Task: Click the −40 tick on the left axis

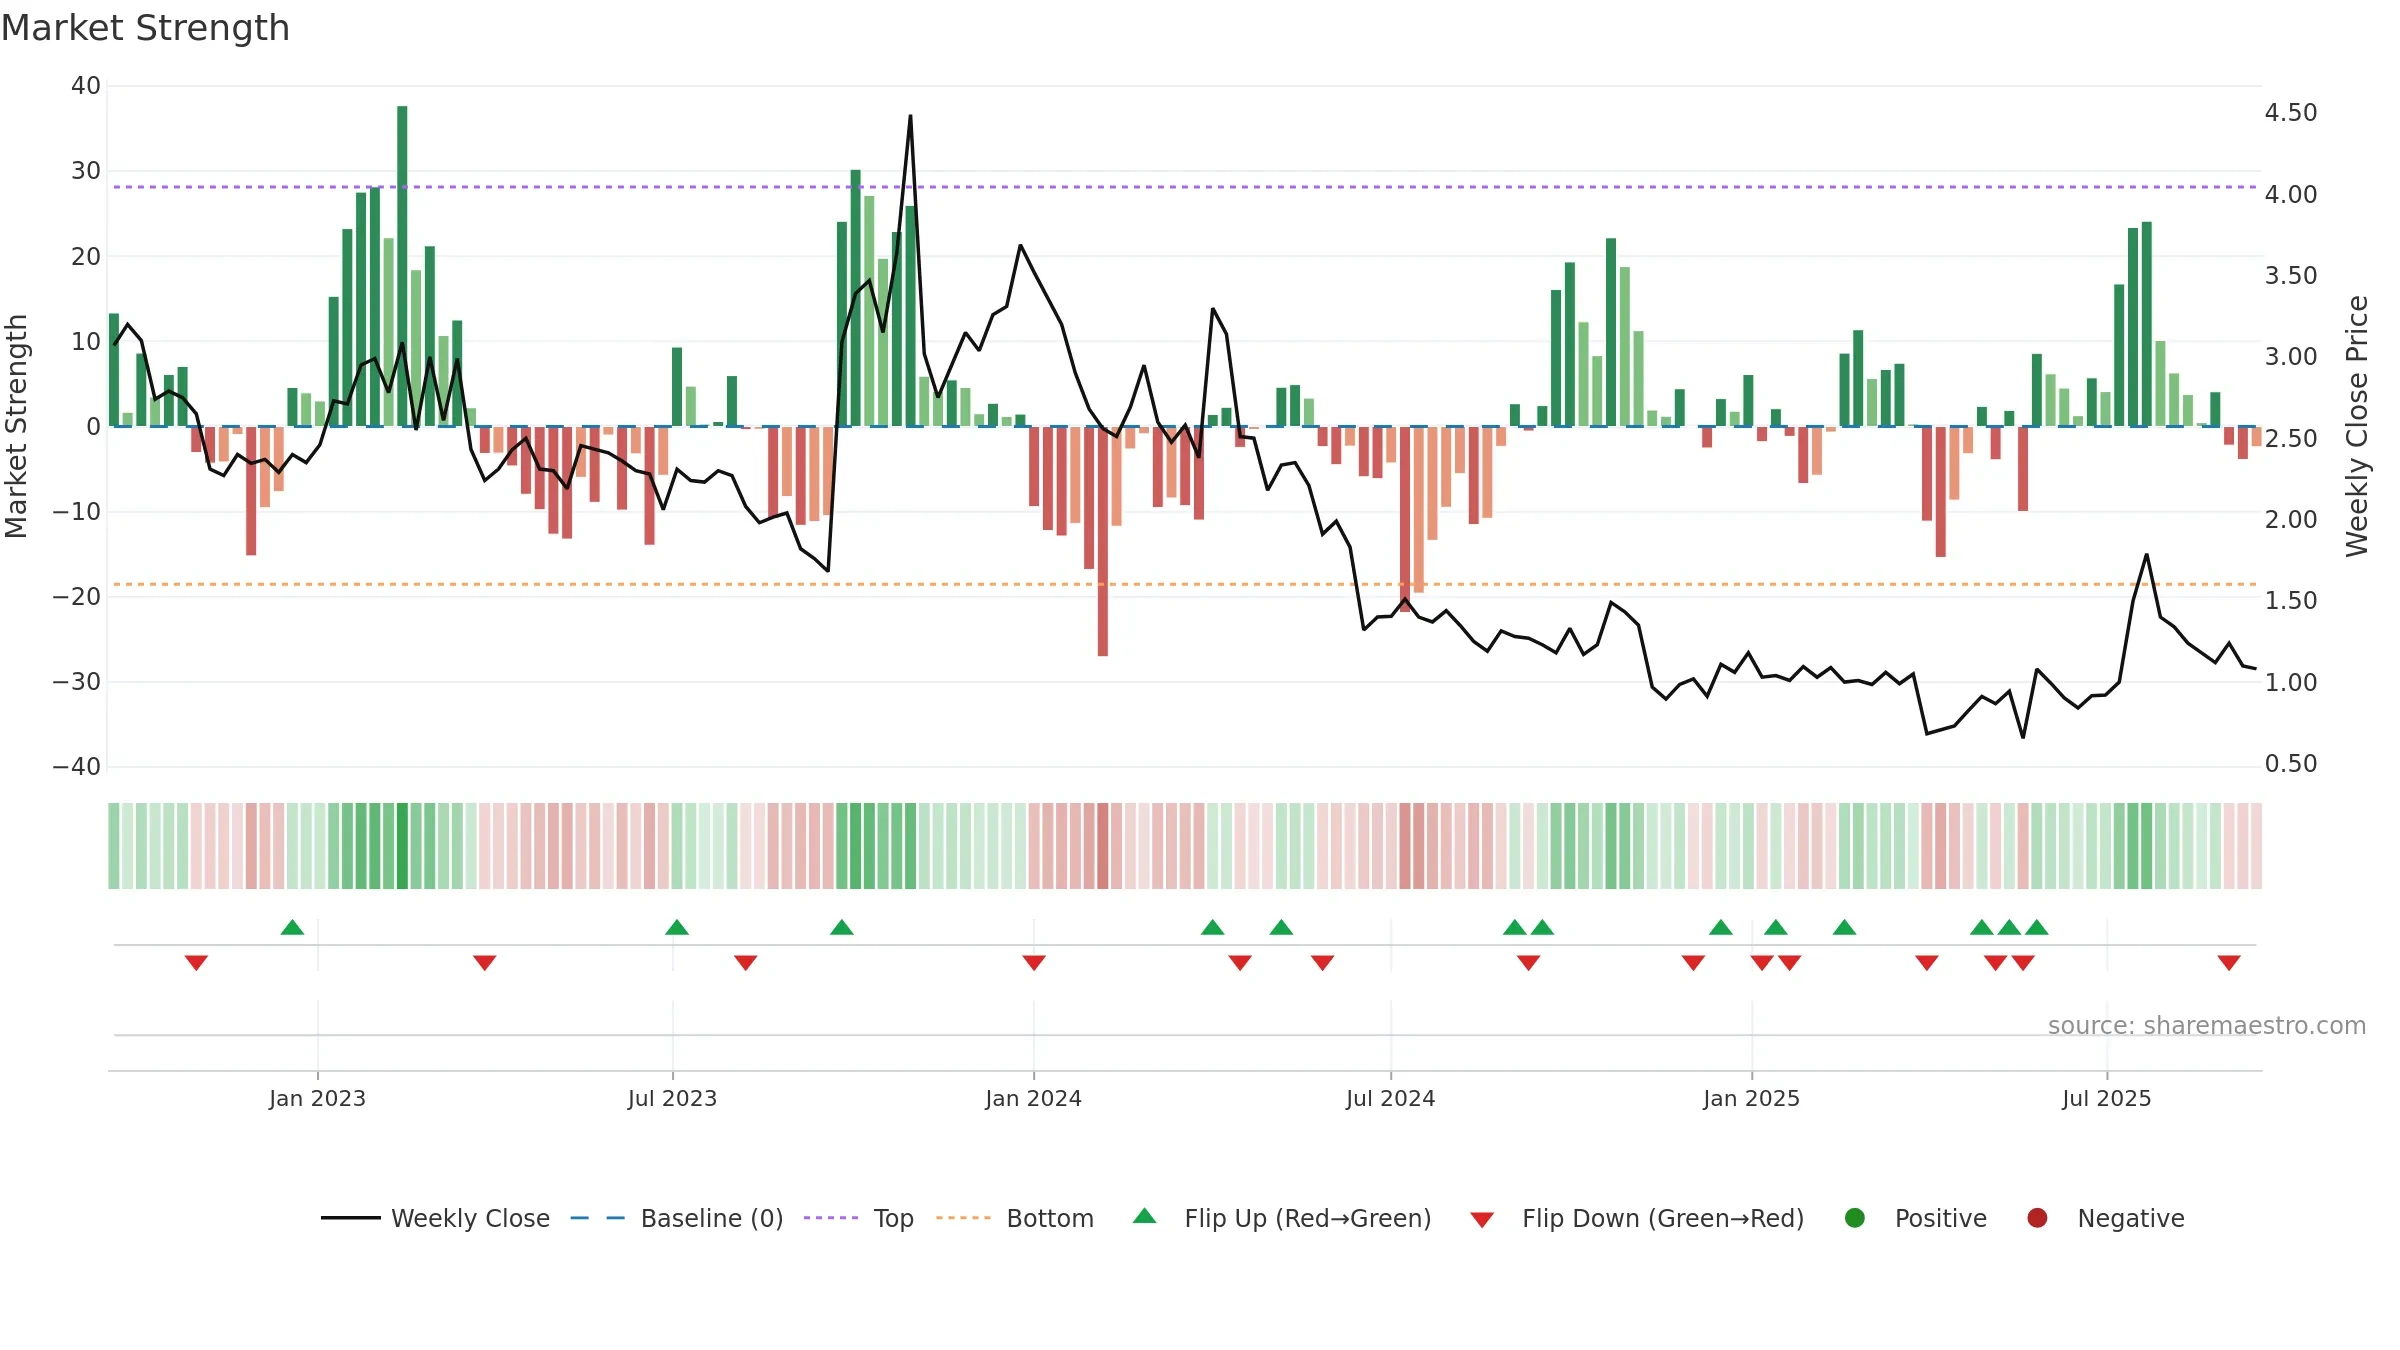Action: coord(77,767)
